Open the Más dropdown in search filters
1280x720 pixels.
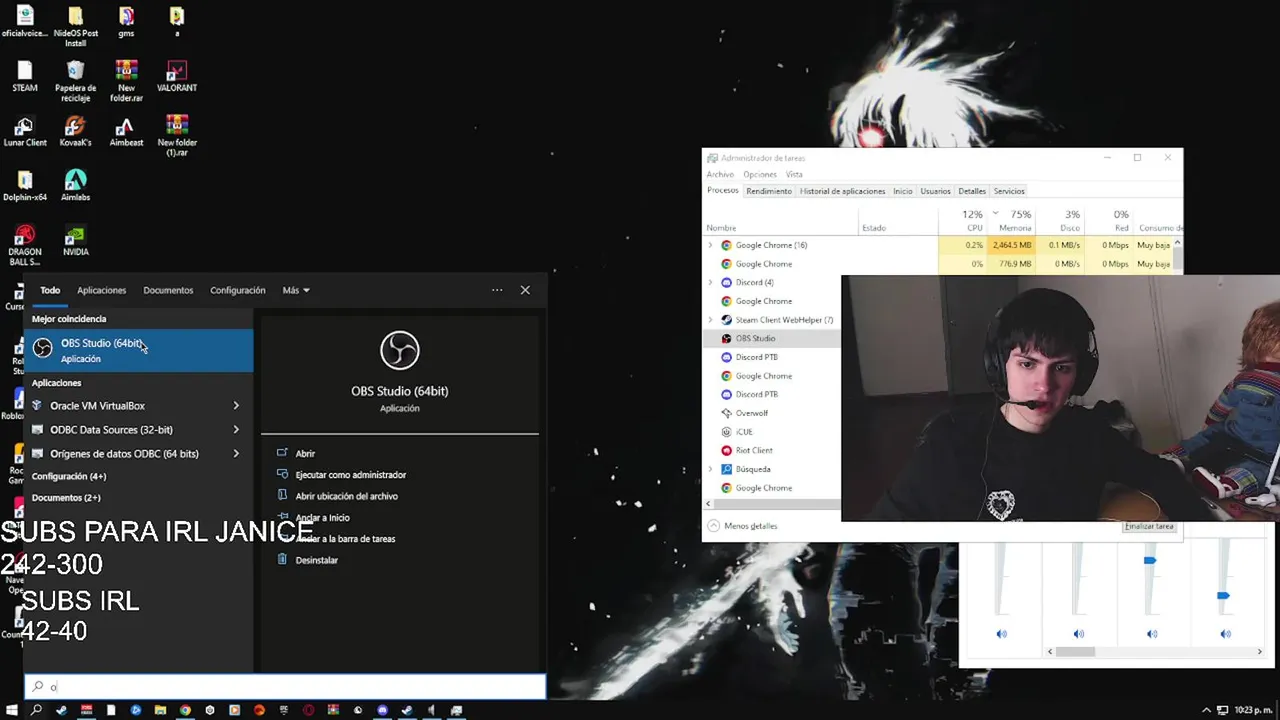(x=296, y=290)
